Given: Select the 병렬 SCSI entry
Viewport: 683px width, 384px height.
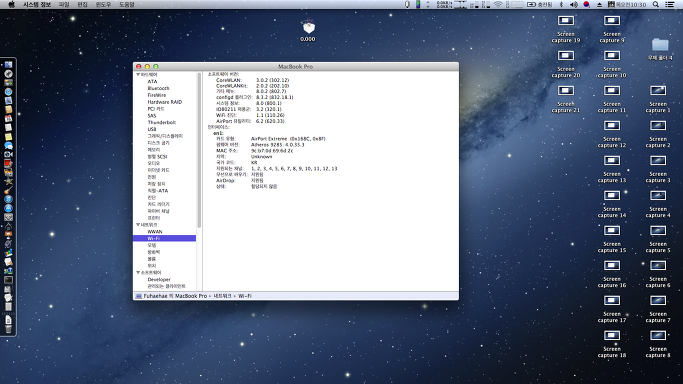Looking at the screenshot, I should (x=157, y=156).
